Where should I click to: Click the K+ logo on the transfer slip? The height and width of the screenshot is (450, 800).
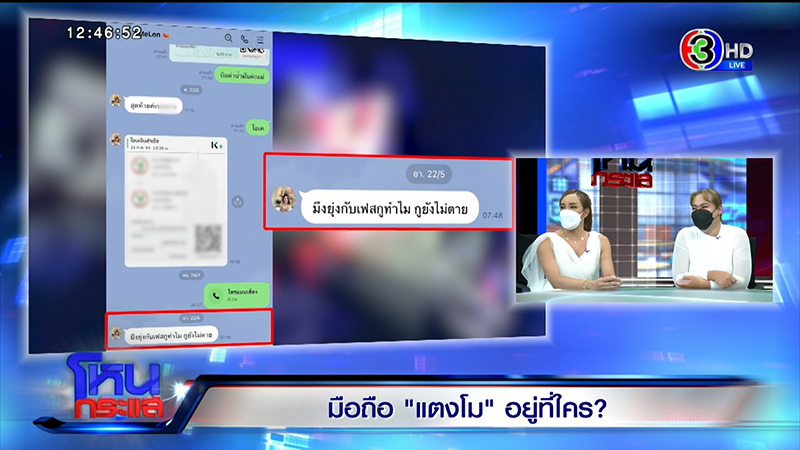coord(217,146)
